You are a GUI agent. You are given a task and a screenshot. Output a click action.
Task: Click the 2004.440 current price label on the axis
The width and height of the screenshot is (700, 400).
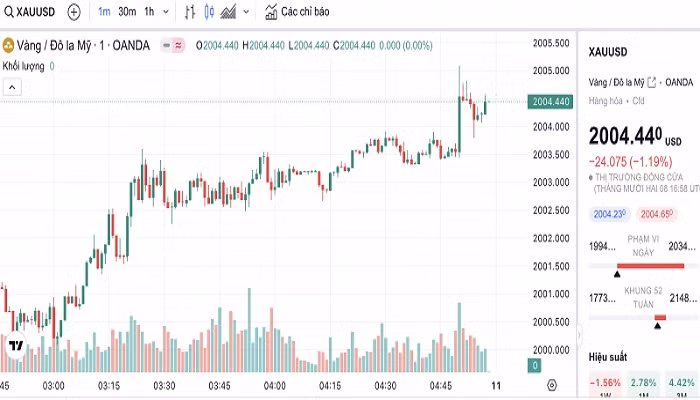(x=551, y=101)
